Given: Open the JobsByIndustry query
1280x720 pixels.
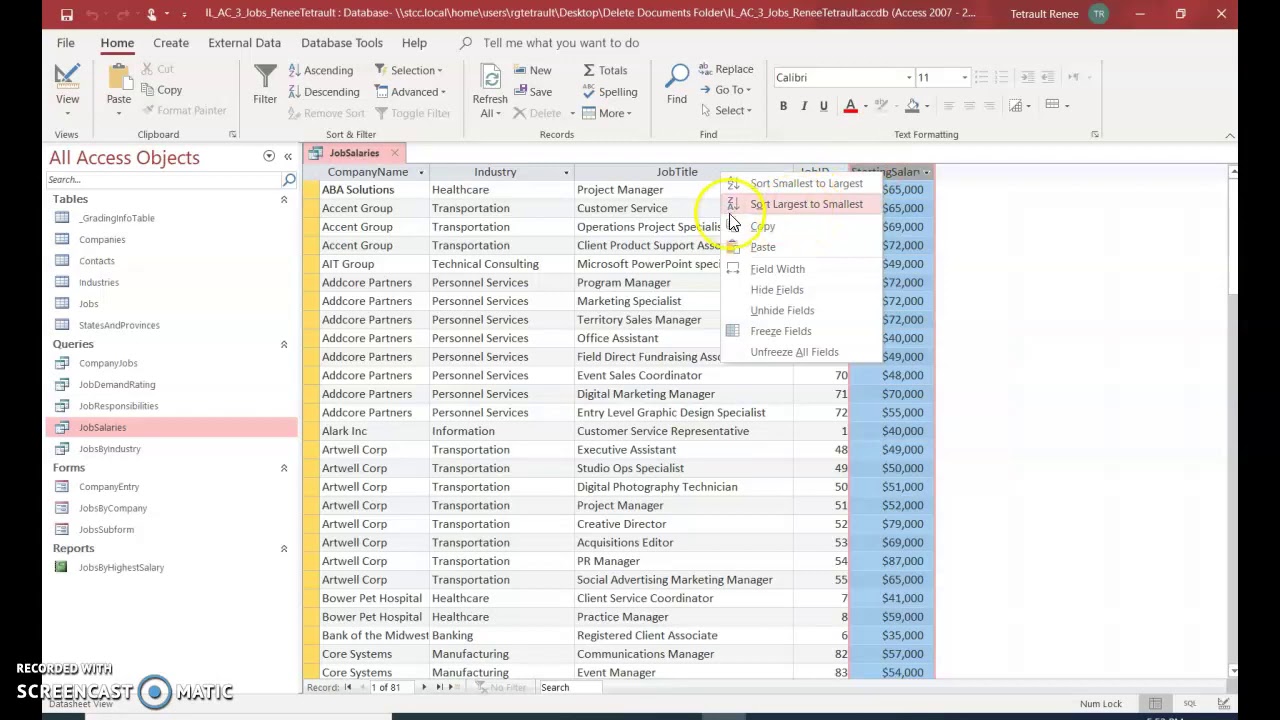Looking at the screenshot, I should click(110, 449).
